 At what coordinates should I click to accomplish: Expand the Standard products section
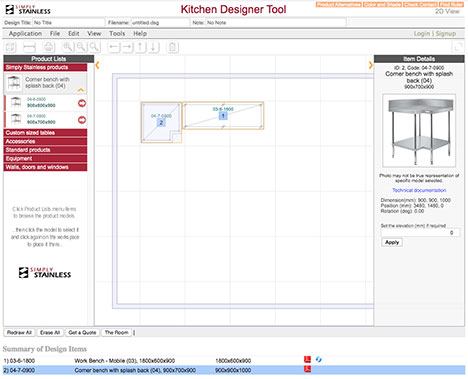click(45, 150)
